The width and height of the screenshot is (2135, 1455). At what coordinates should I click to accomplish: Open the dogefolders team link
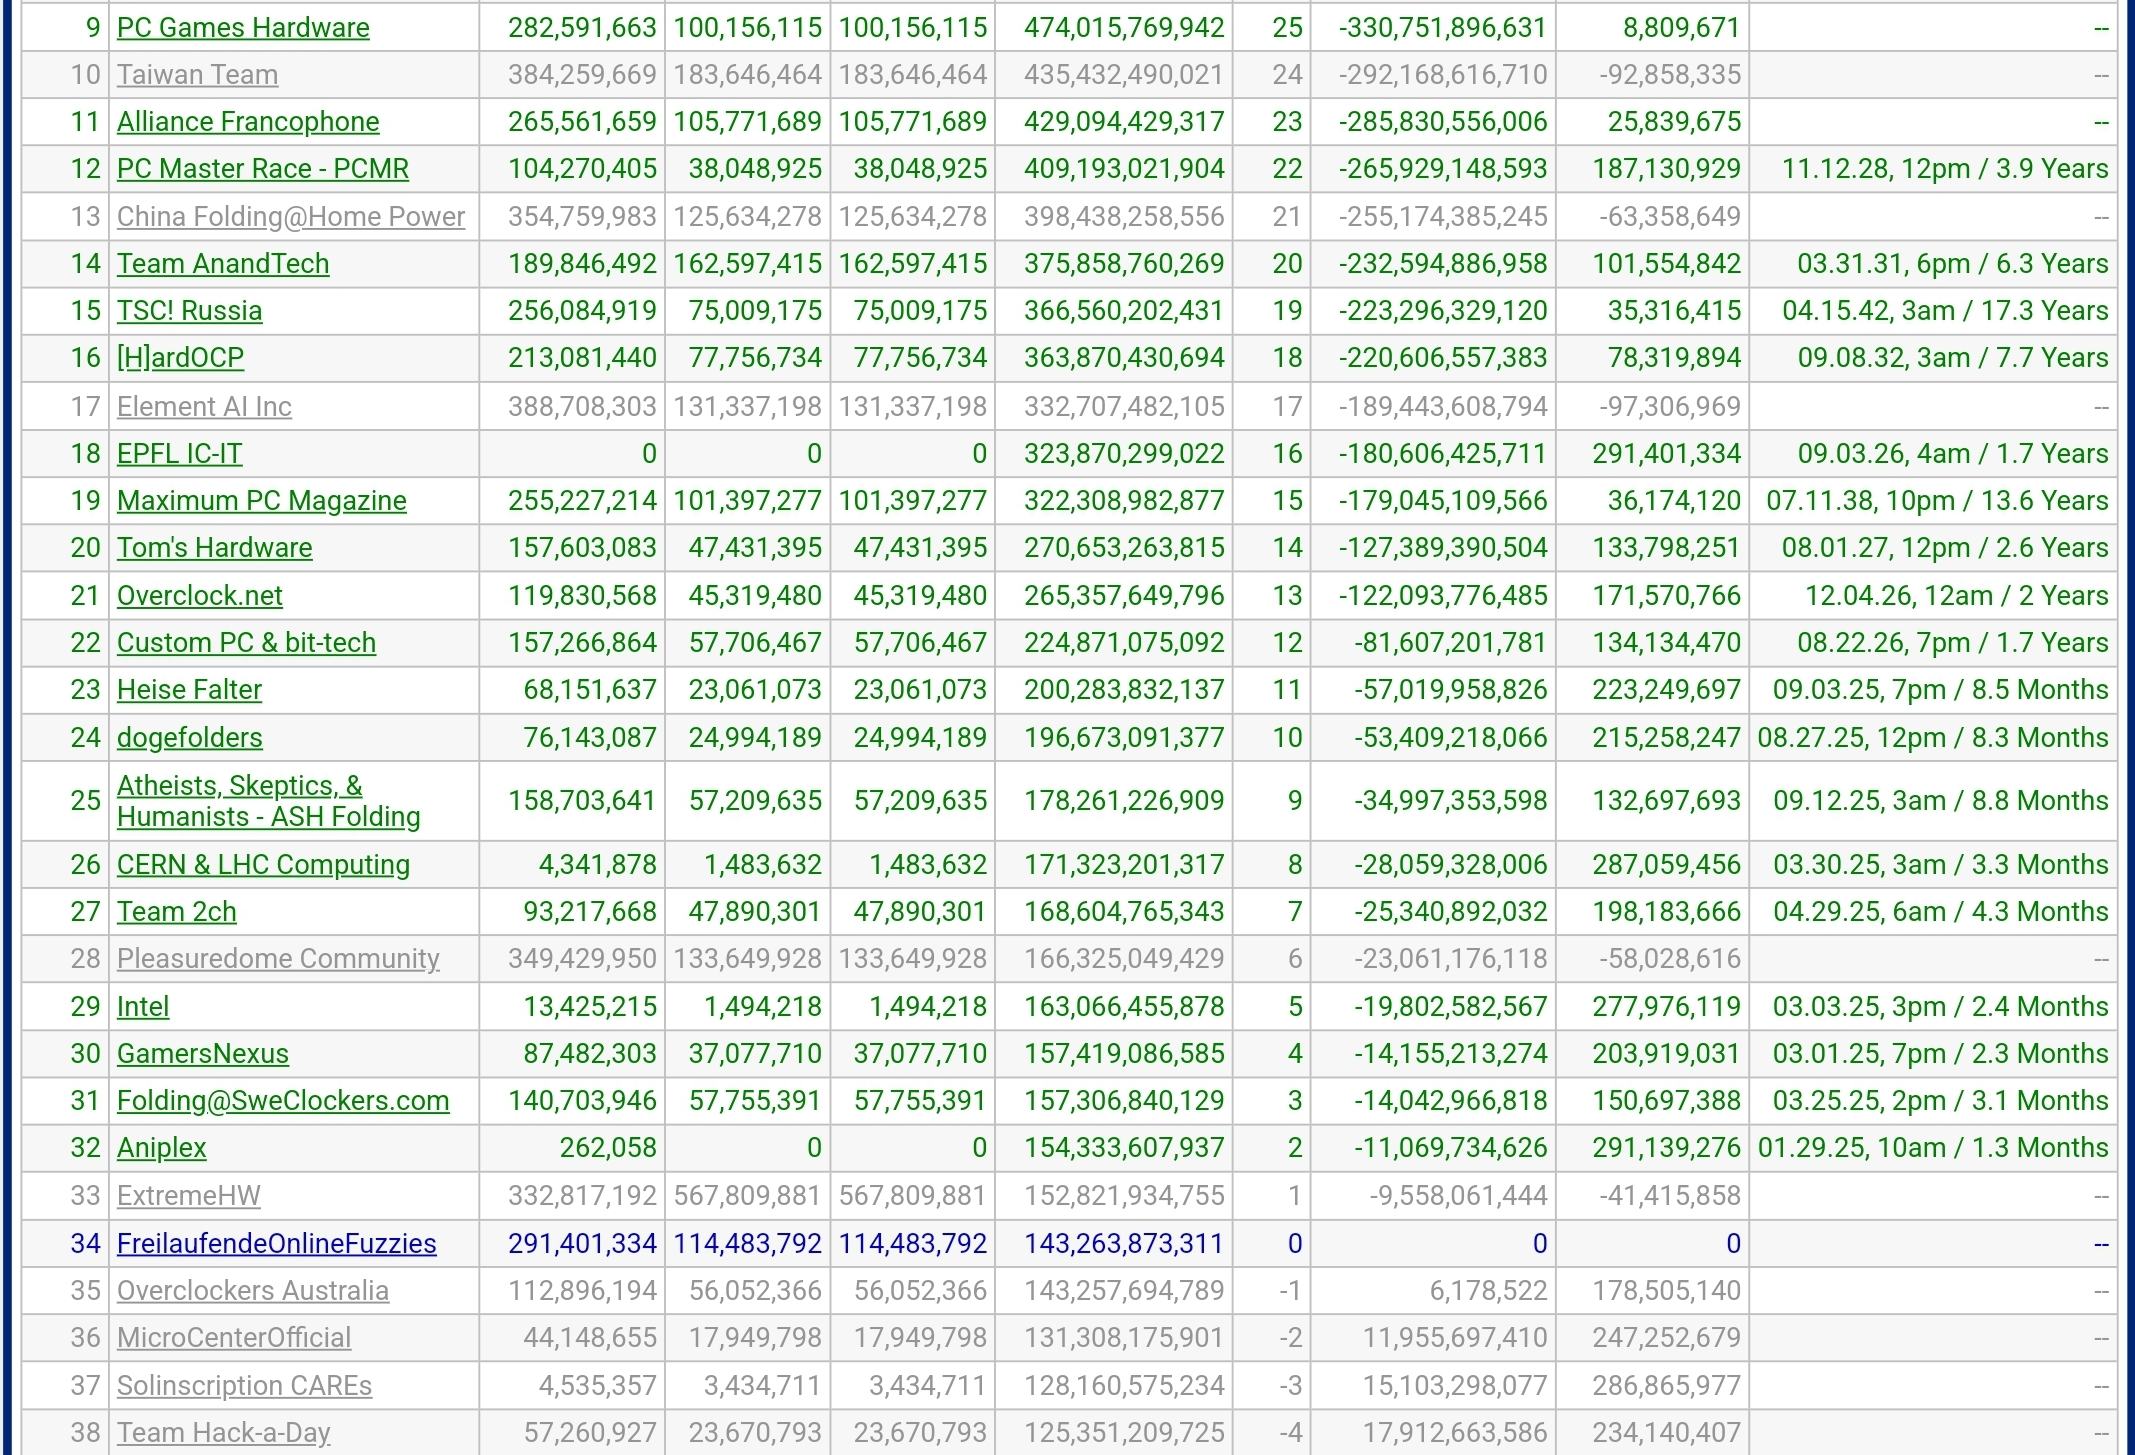pos(189,738)
